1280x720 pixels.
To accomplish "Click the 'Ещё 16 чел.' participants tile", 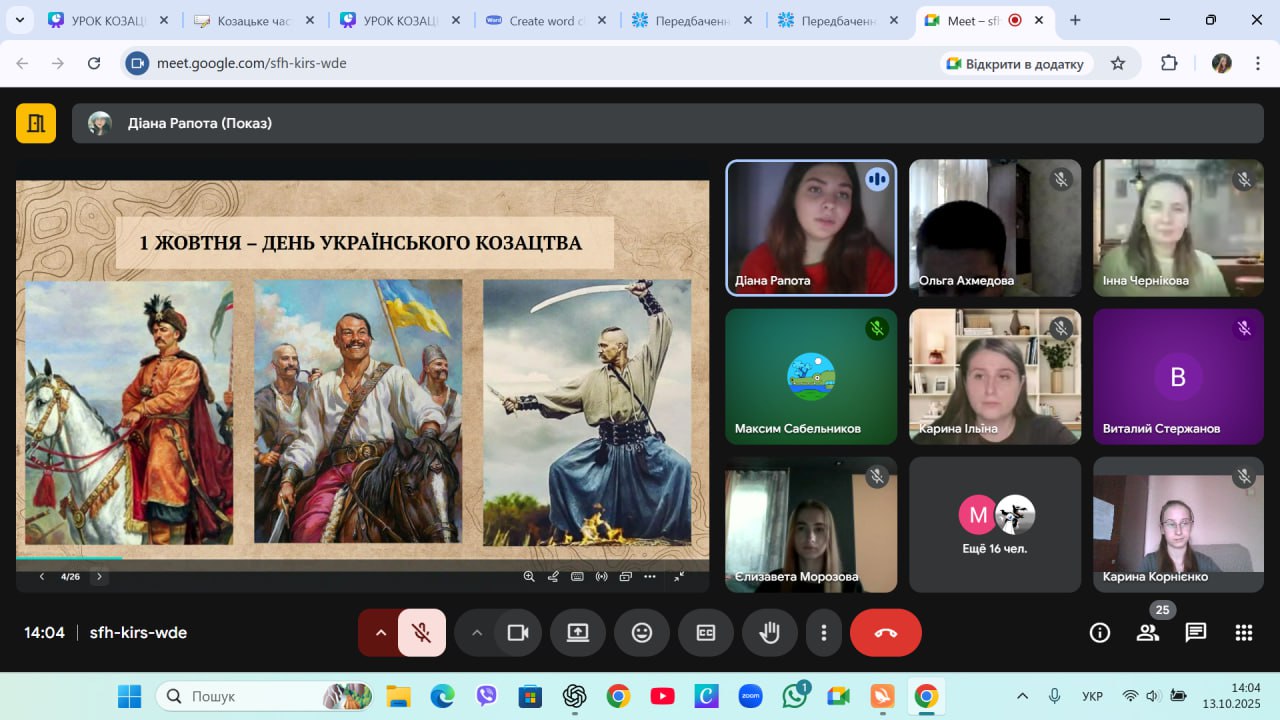I will (x=995, y=525).
